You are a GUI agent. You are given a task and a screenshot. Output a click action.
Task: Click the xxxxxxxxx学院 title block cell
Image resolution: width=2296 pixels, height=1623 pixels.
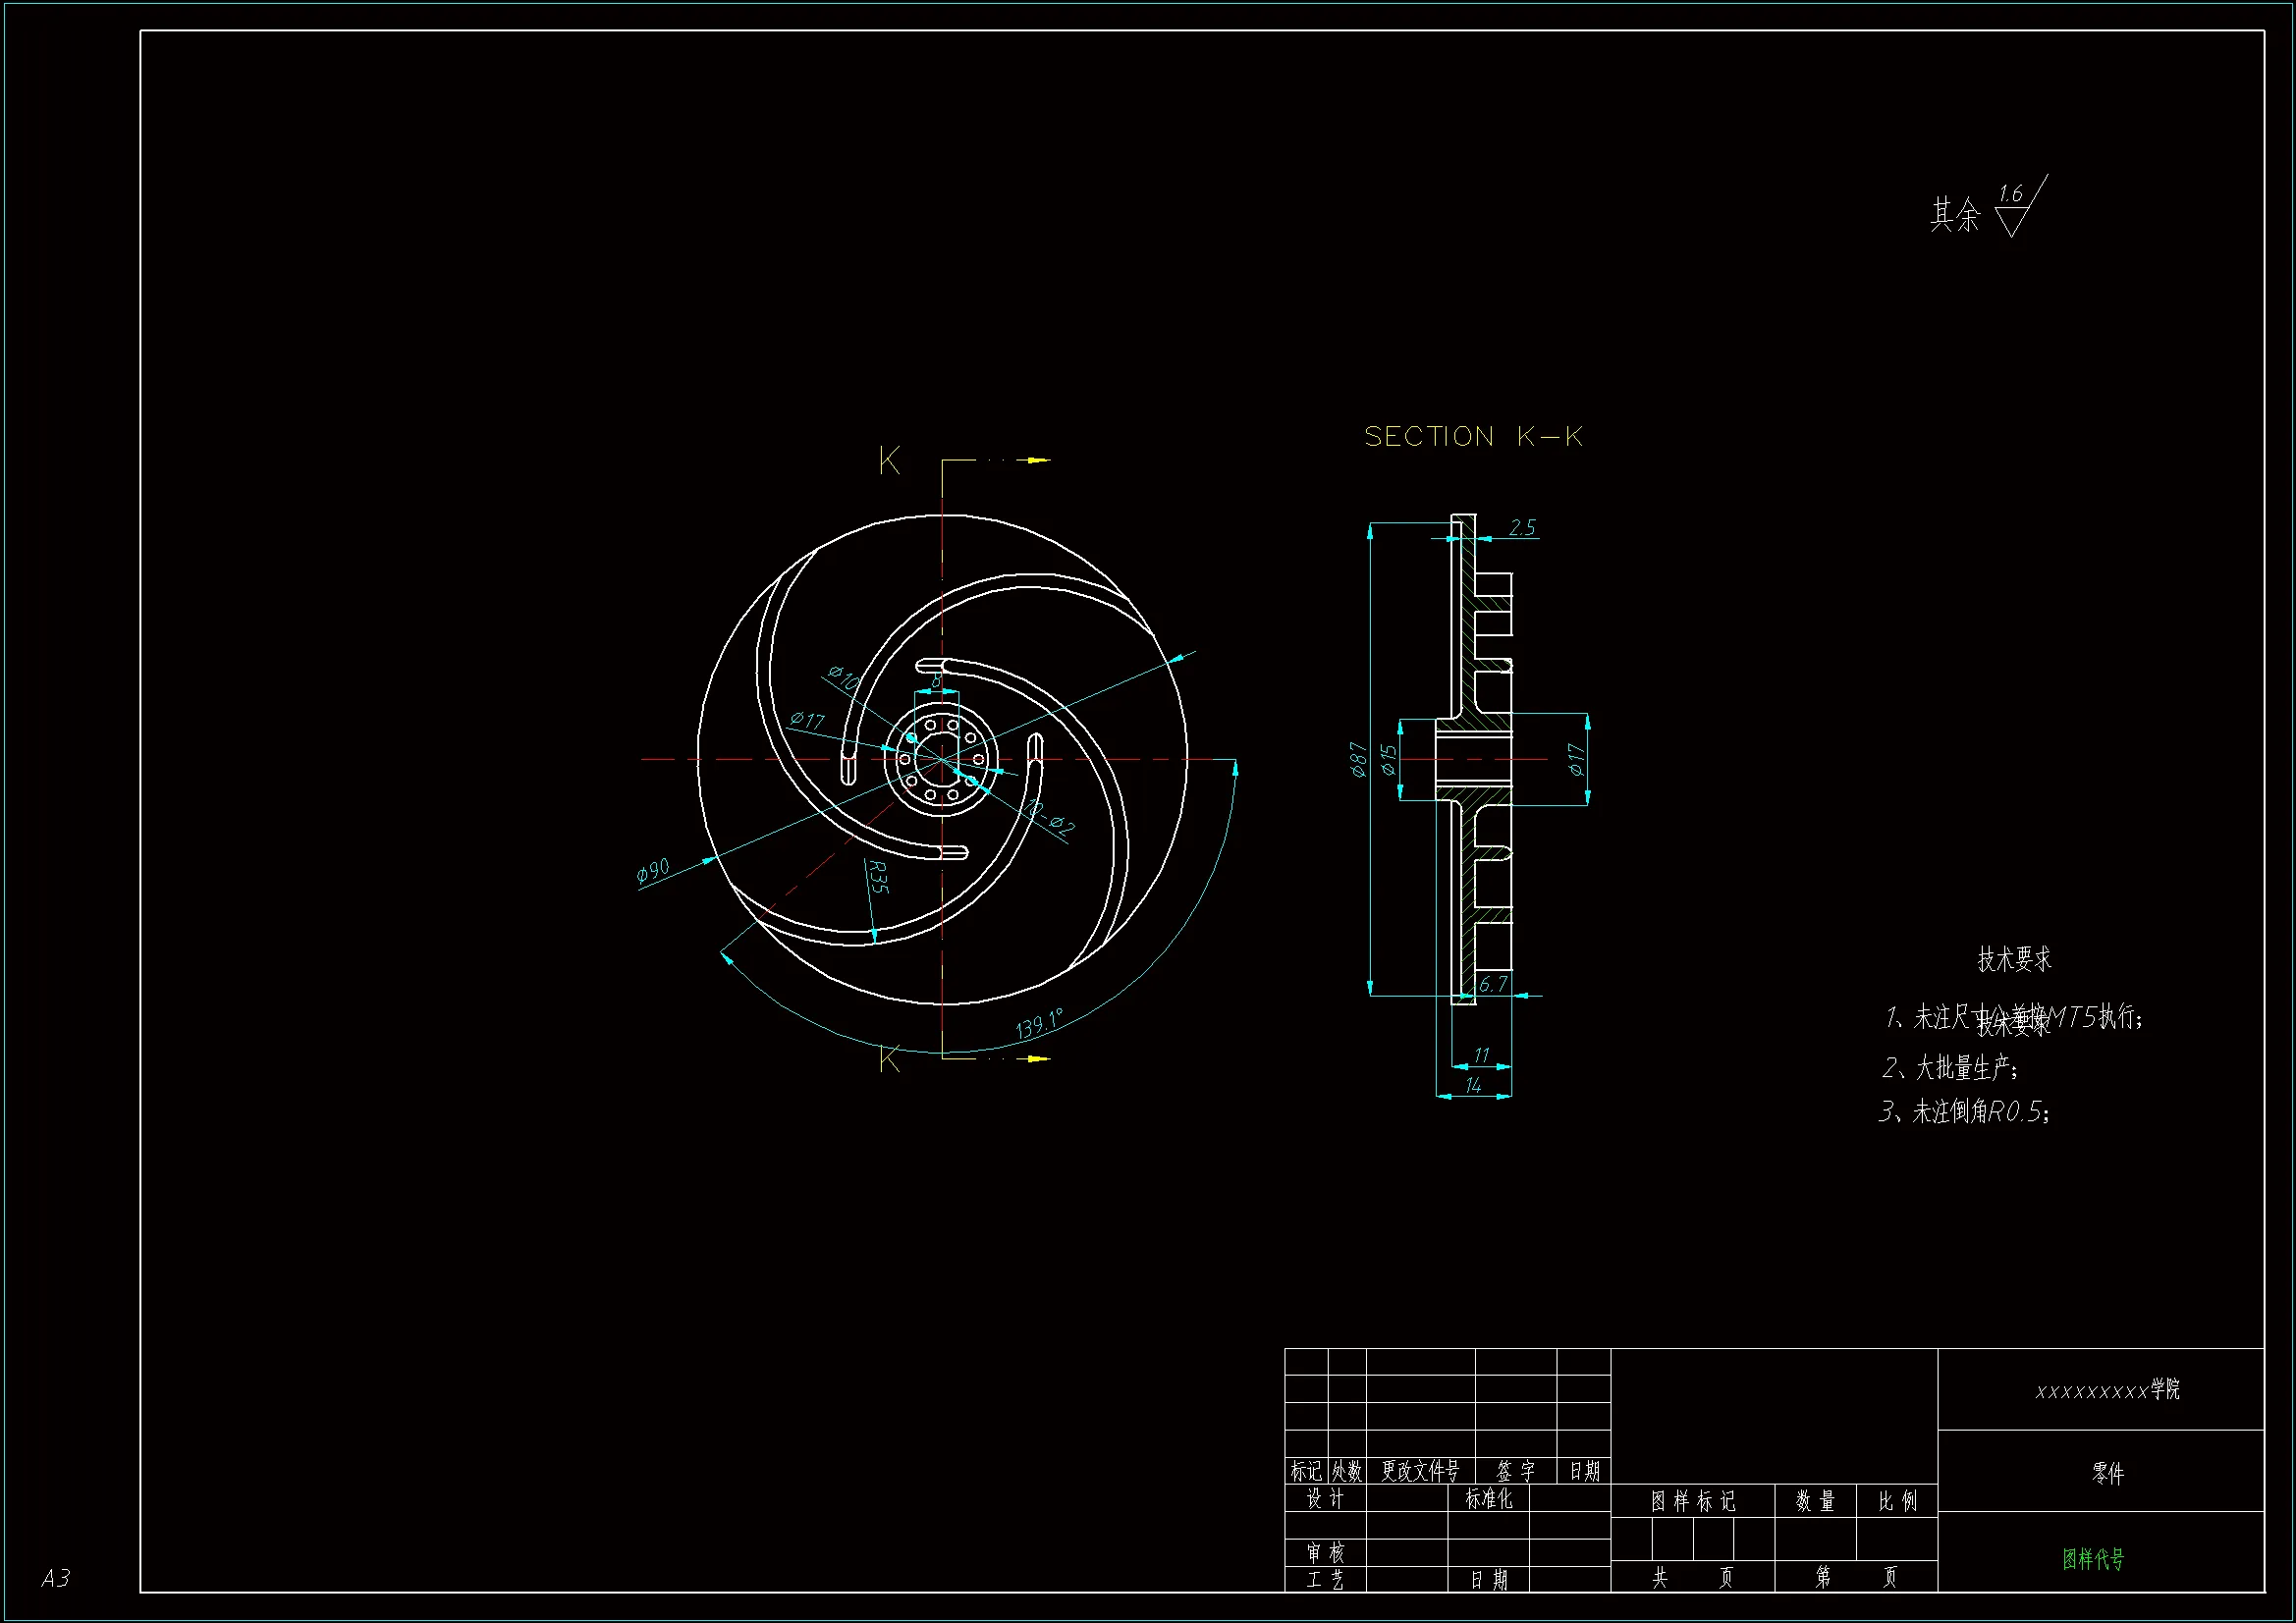(2106, 1390)
